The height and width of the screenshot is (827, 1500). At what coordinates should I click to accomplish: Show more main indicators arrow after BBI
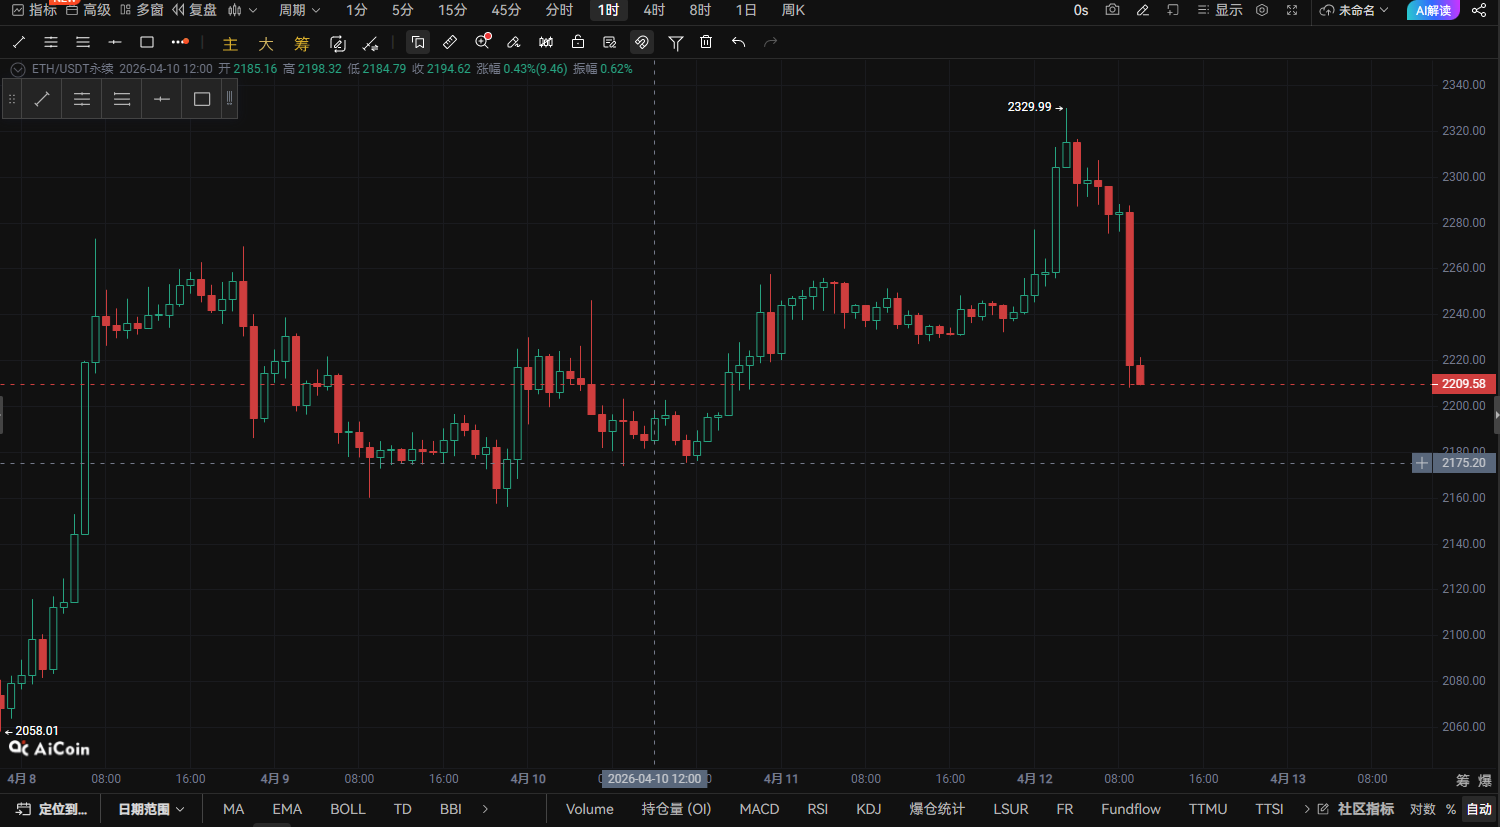coord(486,809)
